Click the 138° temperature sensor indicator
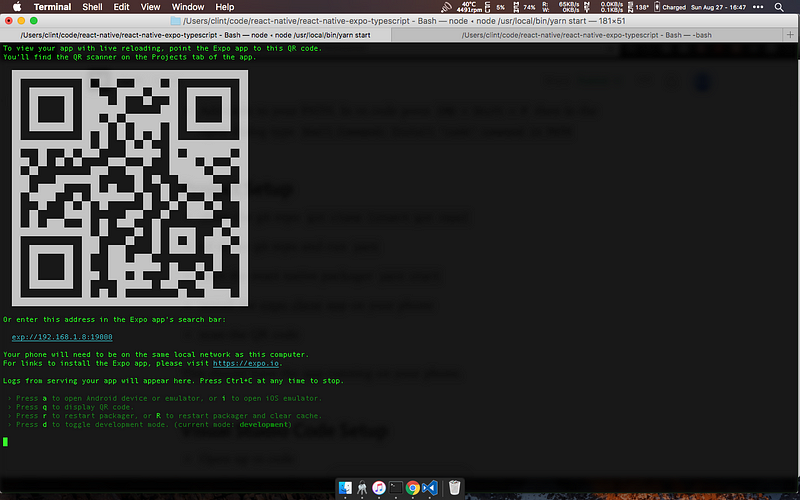 [x=638, y=7]
